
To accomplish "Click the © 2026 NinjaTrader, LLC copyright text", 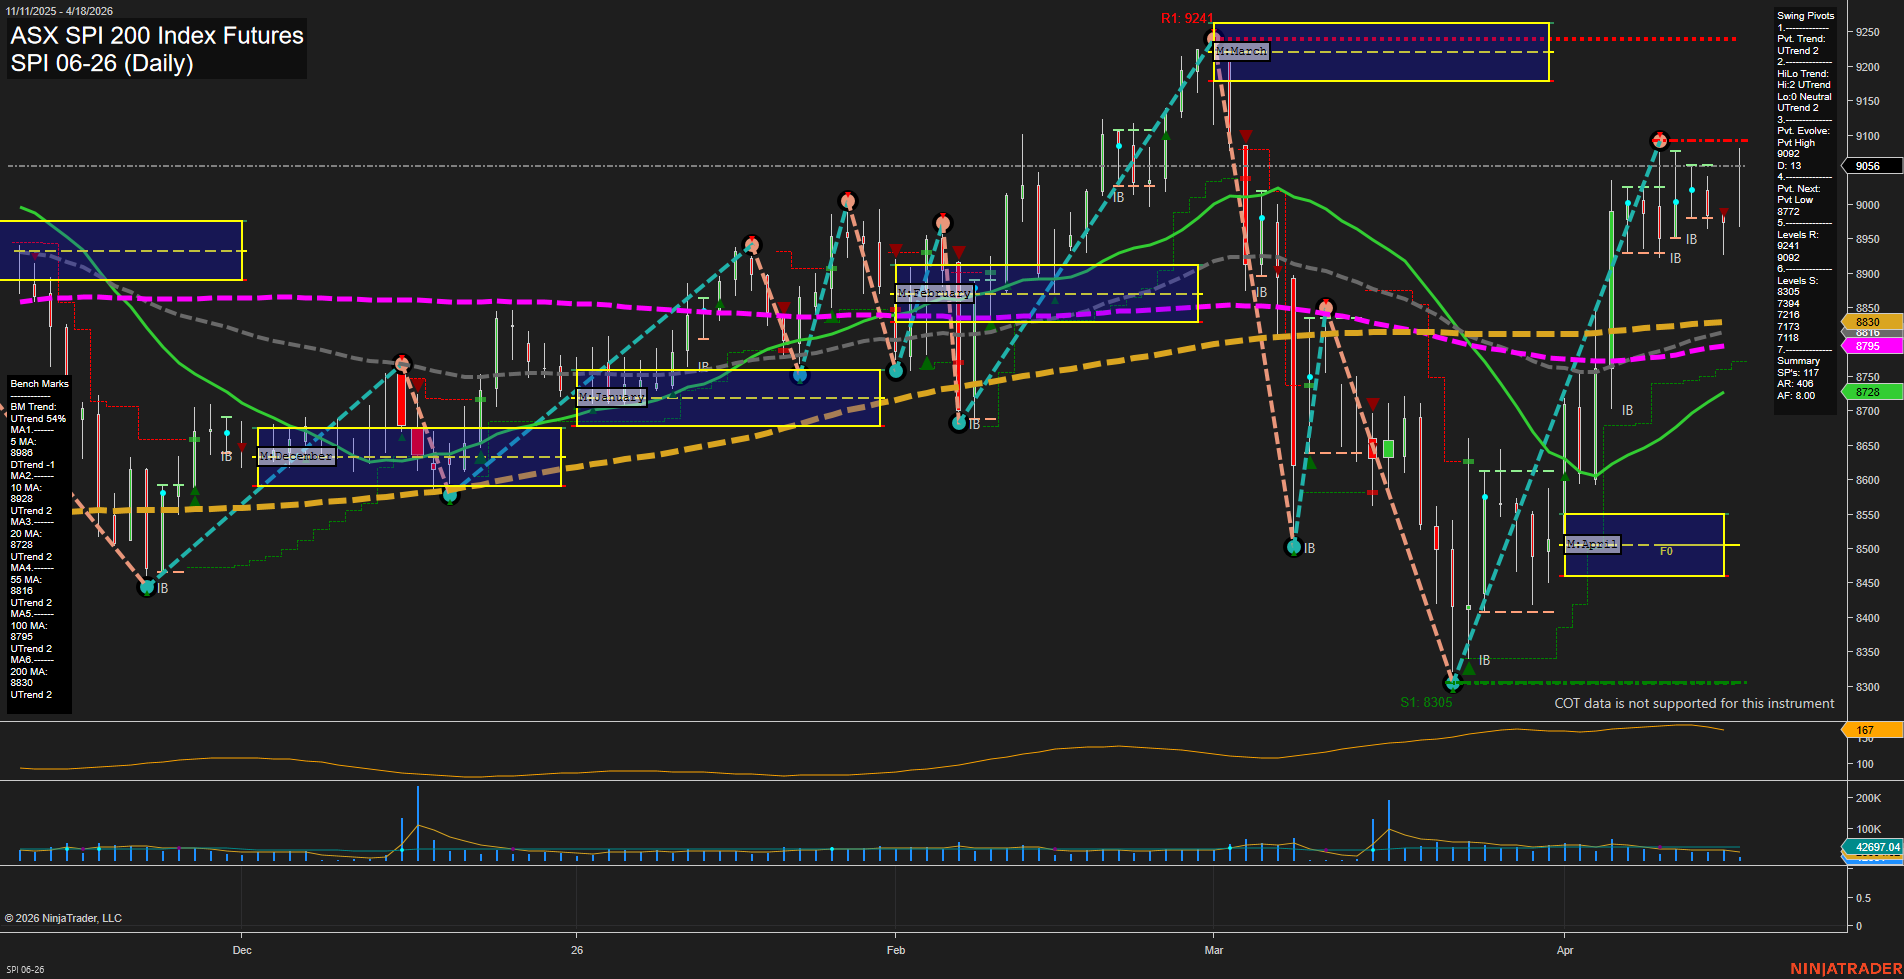I will [65, 917].
